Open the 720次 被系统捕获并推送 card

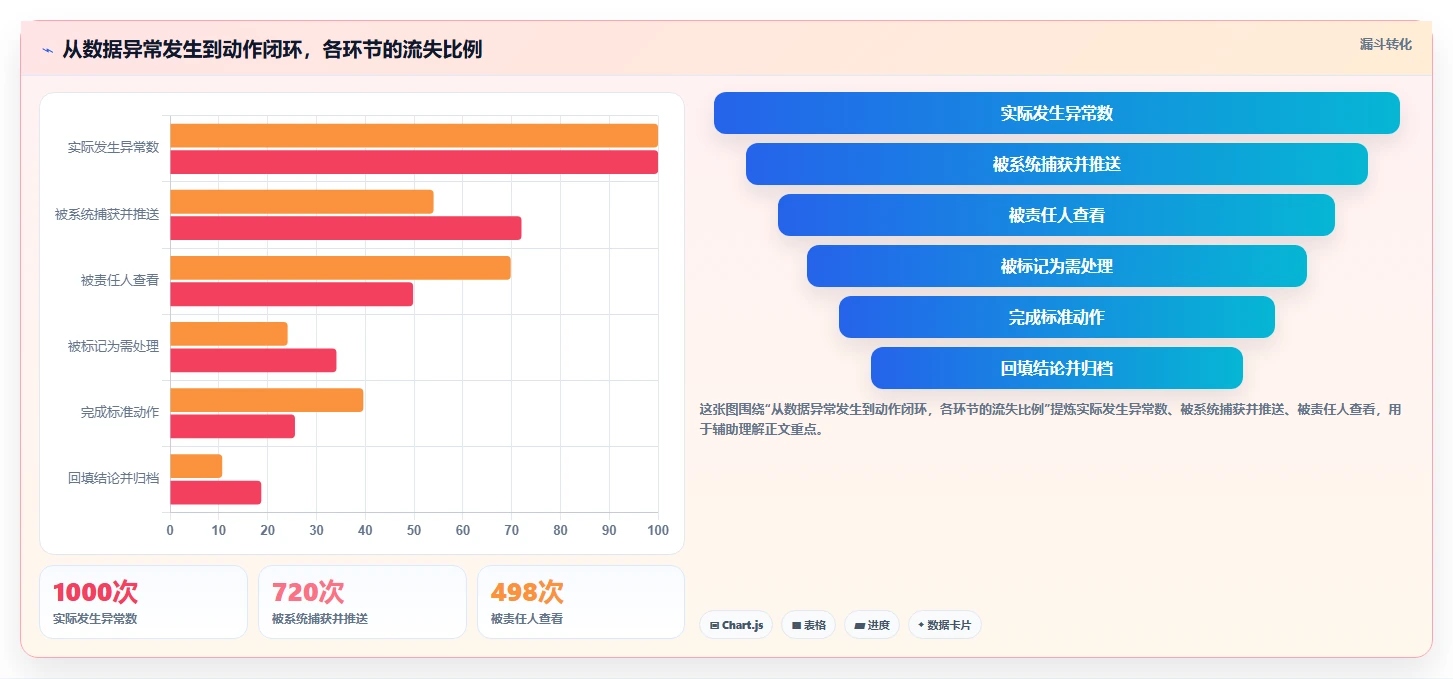tap(362, 602)
